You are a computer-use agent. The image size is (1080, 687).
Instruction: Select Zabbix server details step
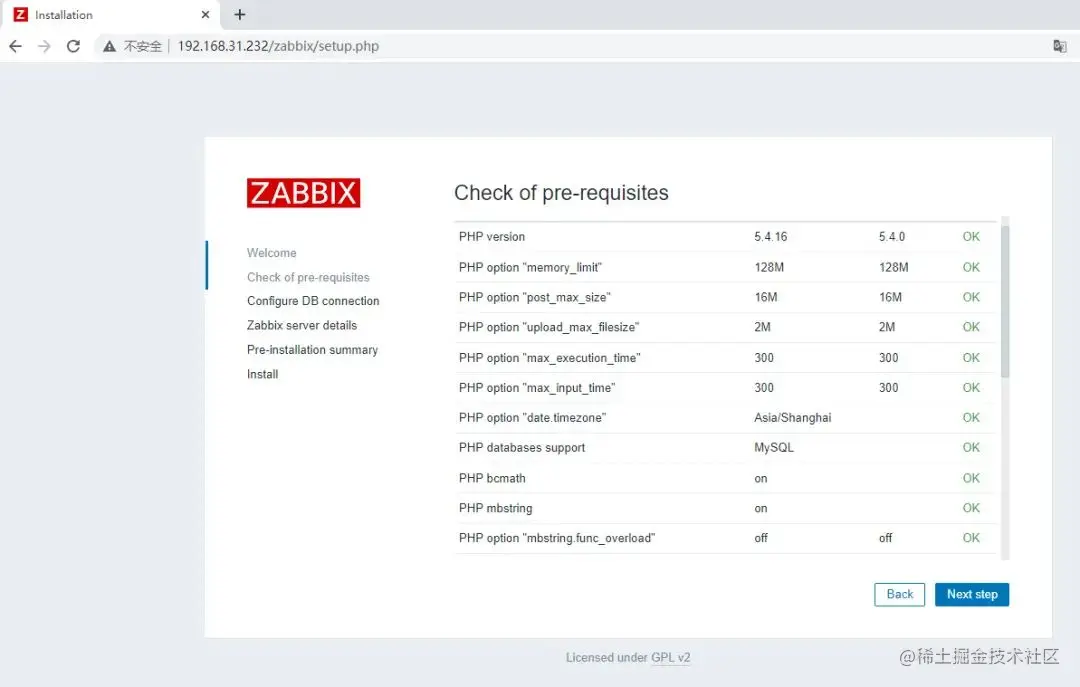pos(302,325)
